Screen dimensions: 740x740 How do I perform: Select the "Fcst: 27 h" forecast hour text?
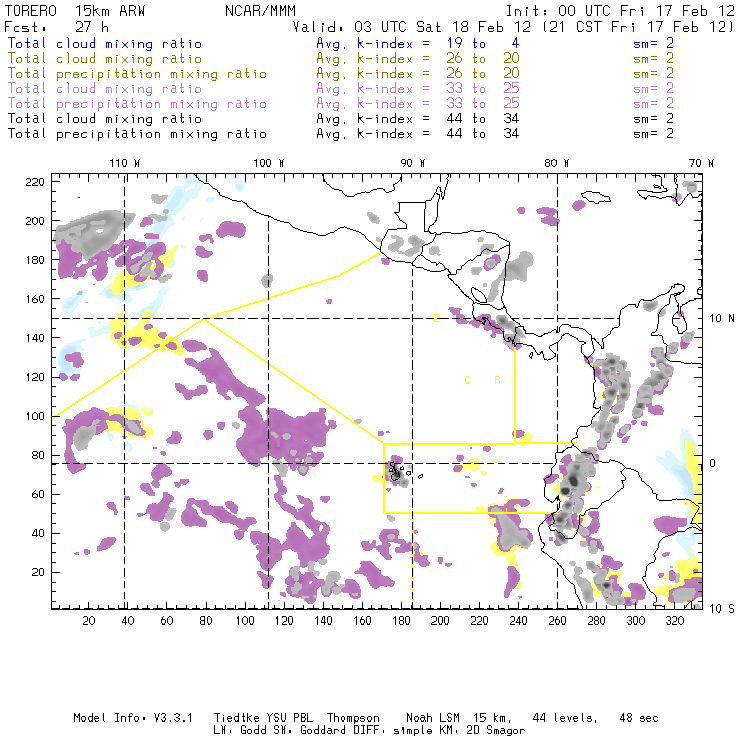click(57, 27)
